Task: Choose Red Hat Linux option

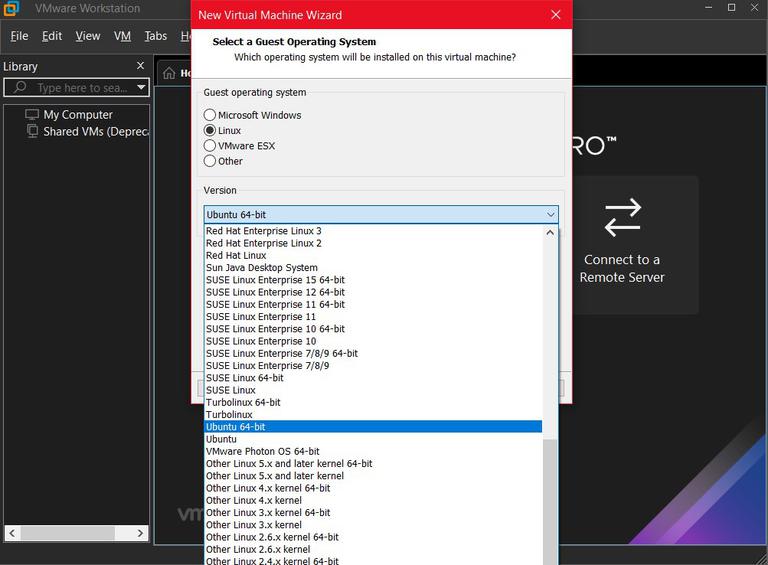Action: pos(373,255)
